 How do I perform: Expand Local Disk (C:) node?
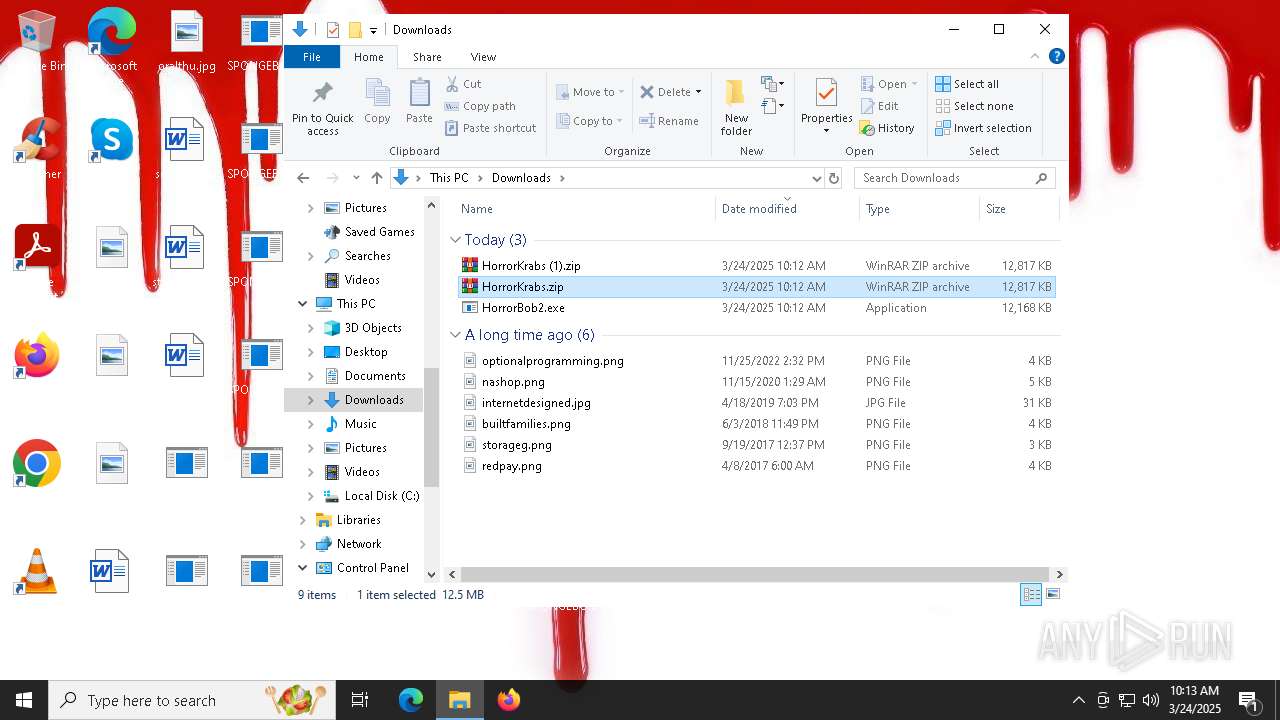coord(311,496)
